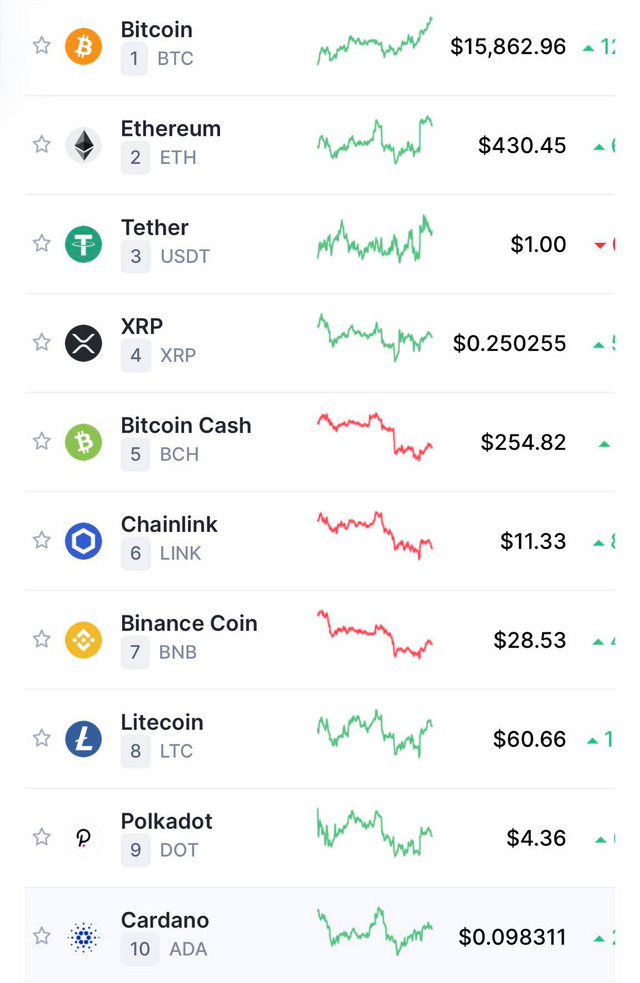Click the Cardano logo icon
The width and height of the screenshot is (640, 983).
point(84,936)
